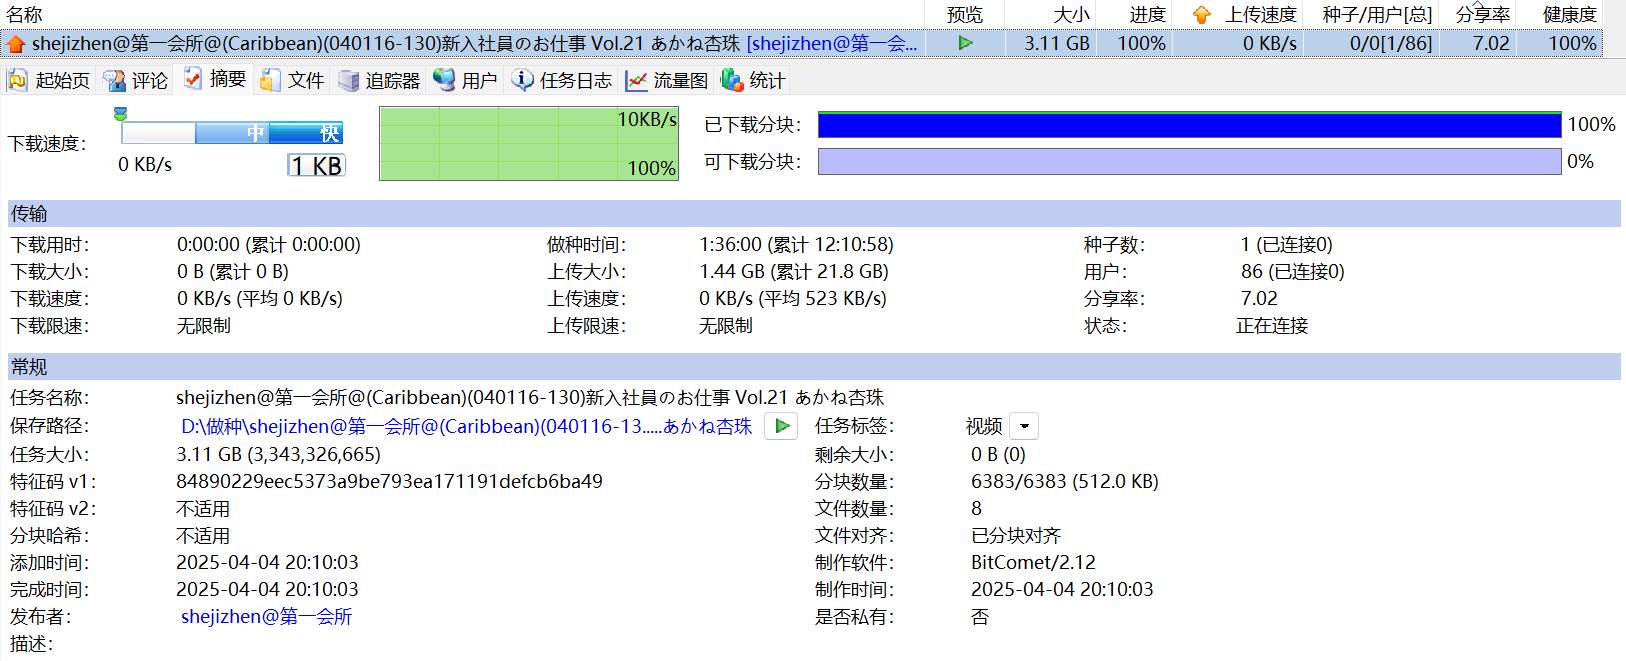Sort the task list by the 分享率 column
This screenshot has width=1626, height=661.
pyautogui.click(x=1482, y=14)
